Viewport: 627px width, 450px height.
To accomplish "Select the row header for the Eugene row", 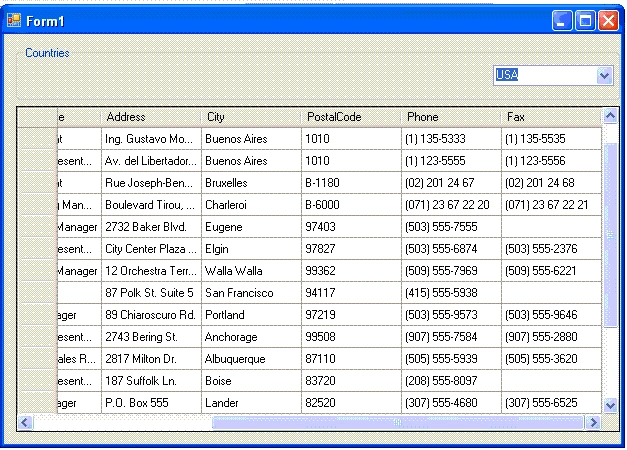I will (x=37, y=227).
